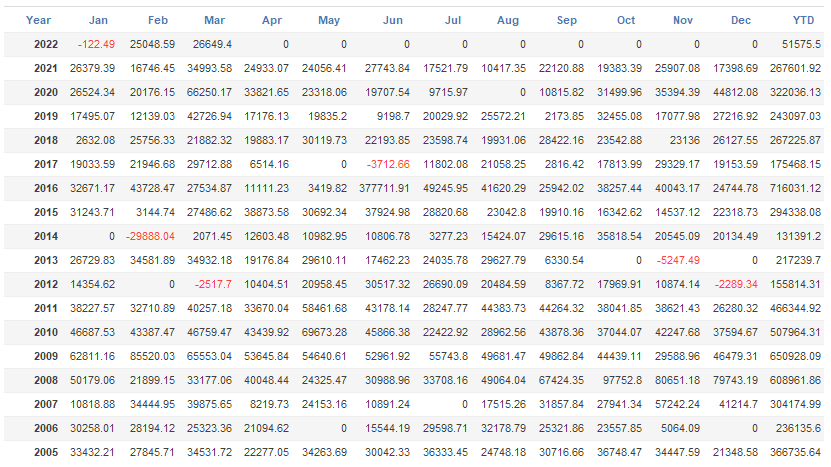Select the 2005 row label
Image resolution: width=831 pixels, height=467 pixels.
(x=45, y=452)
